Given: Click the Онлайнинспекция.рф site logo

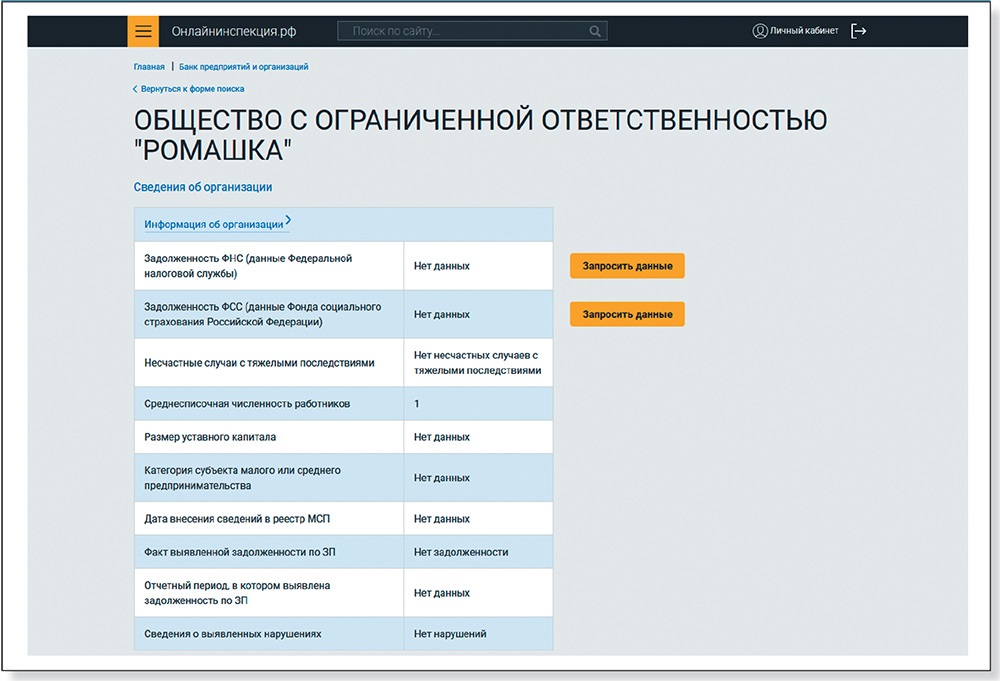Looking at the screenshot, I should 233,31.
